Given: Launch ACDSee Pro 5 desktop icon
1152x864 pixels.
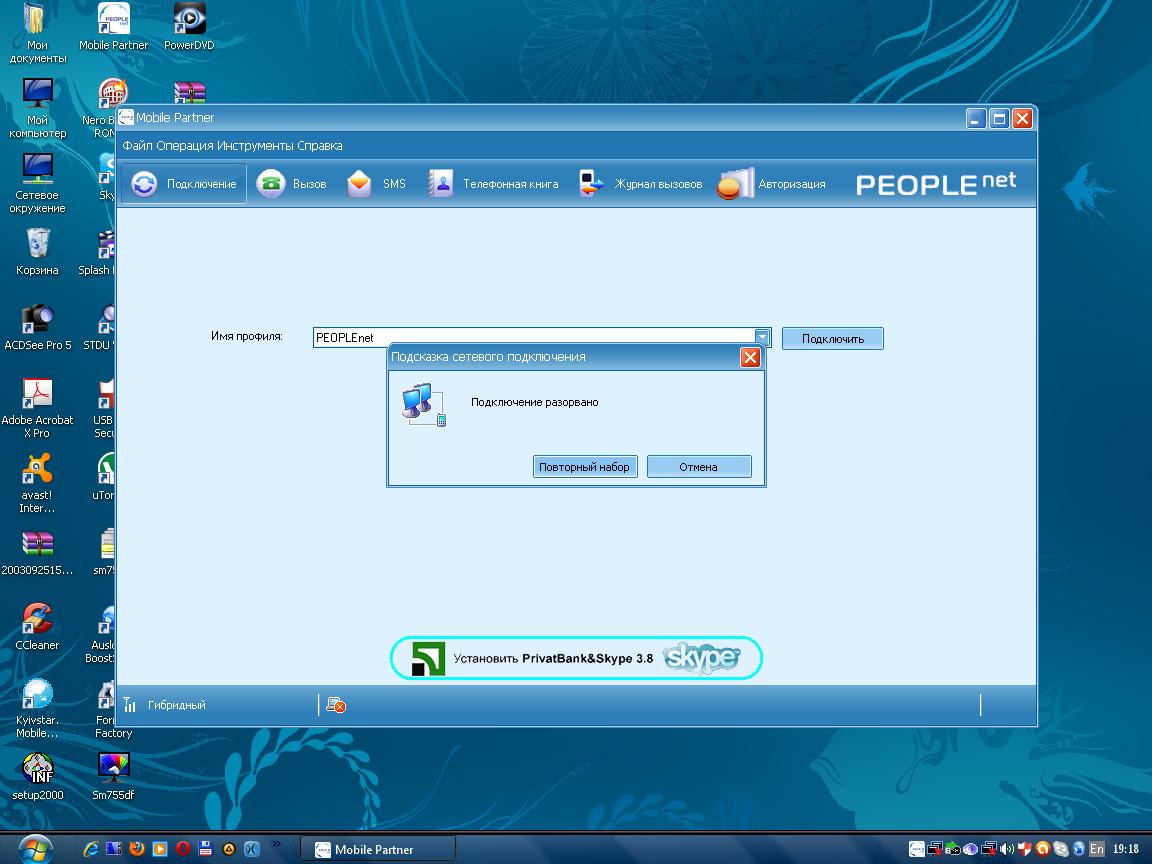Looking at the screenshot, I should click(37, 327).
